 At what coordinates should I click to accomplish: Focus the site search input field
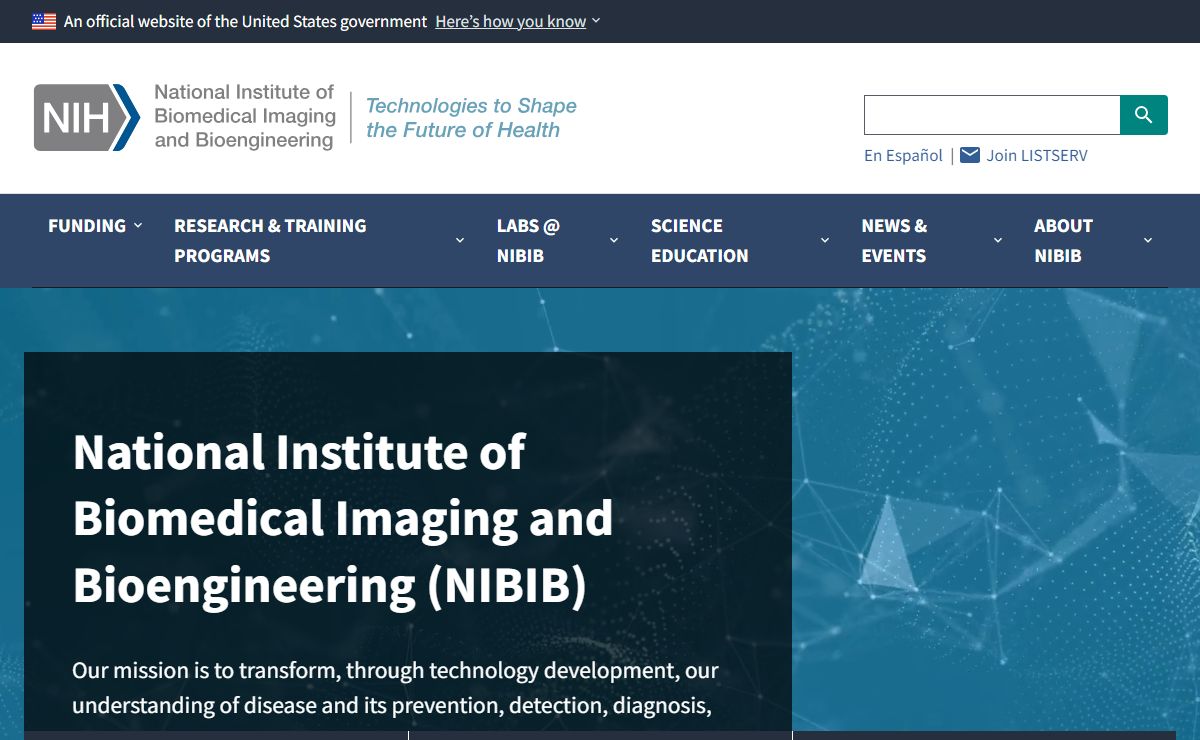pos(992,115)
